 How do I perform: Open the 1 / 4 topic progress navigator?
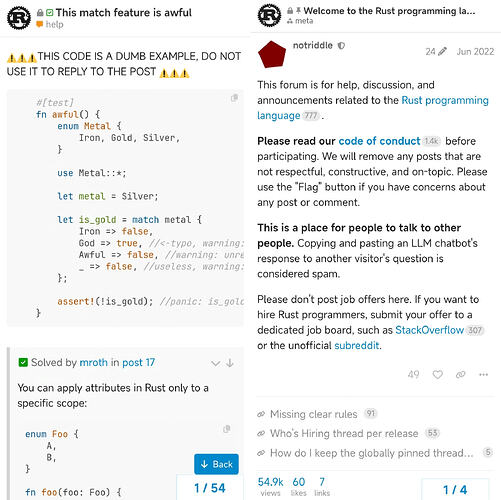tap(455, 489)
